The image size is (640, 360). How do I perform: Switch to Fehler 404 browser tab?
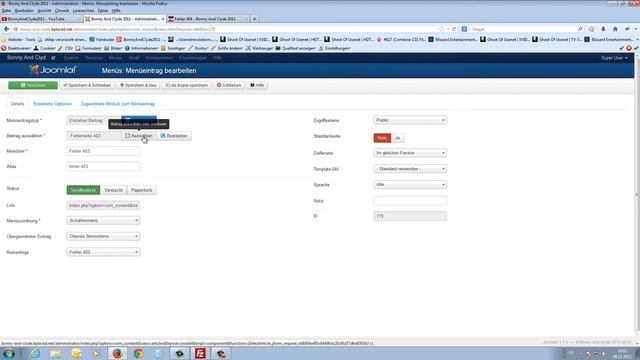pos(207,19)
